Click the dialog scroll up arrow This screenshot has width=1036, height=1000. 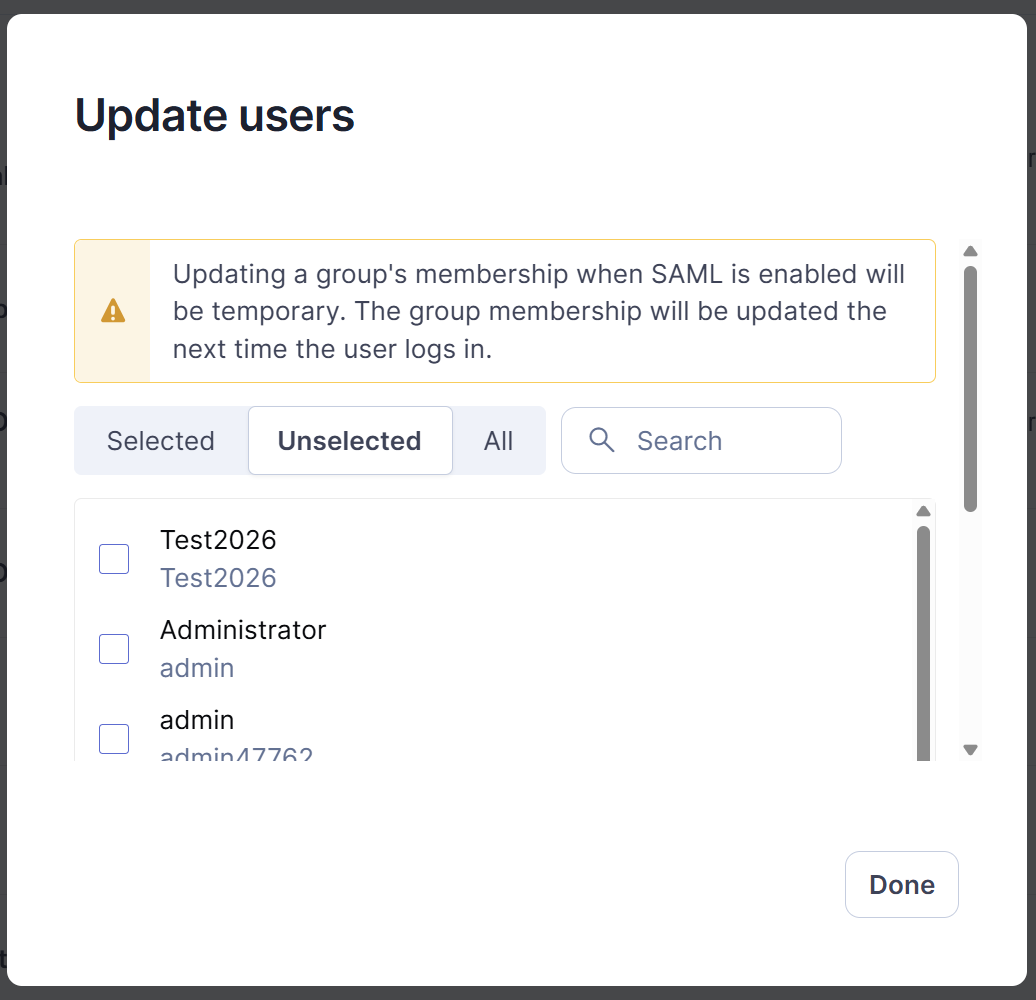click(x=970, y=251)
